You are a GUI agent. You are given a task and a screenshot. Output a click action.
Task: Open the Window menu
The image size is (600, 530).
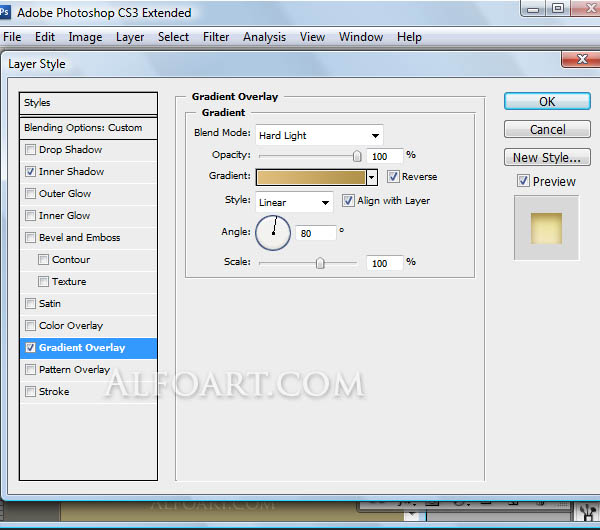361,37
